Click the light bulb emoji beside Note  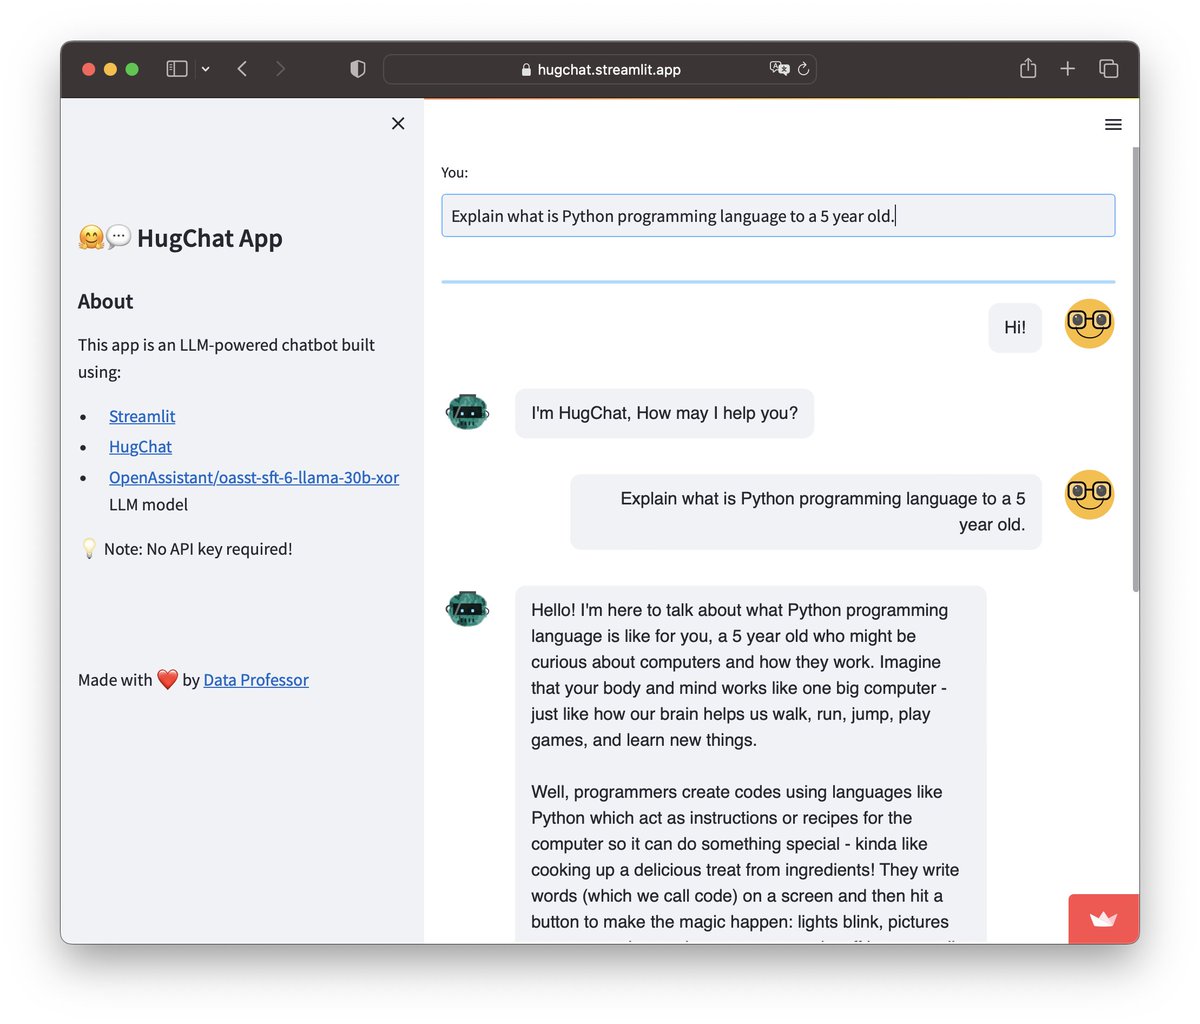89,549
